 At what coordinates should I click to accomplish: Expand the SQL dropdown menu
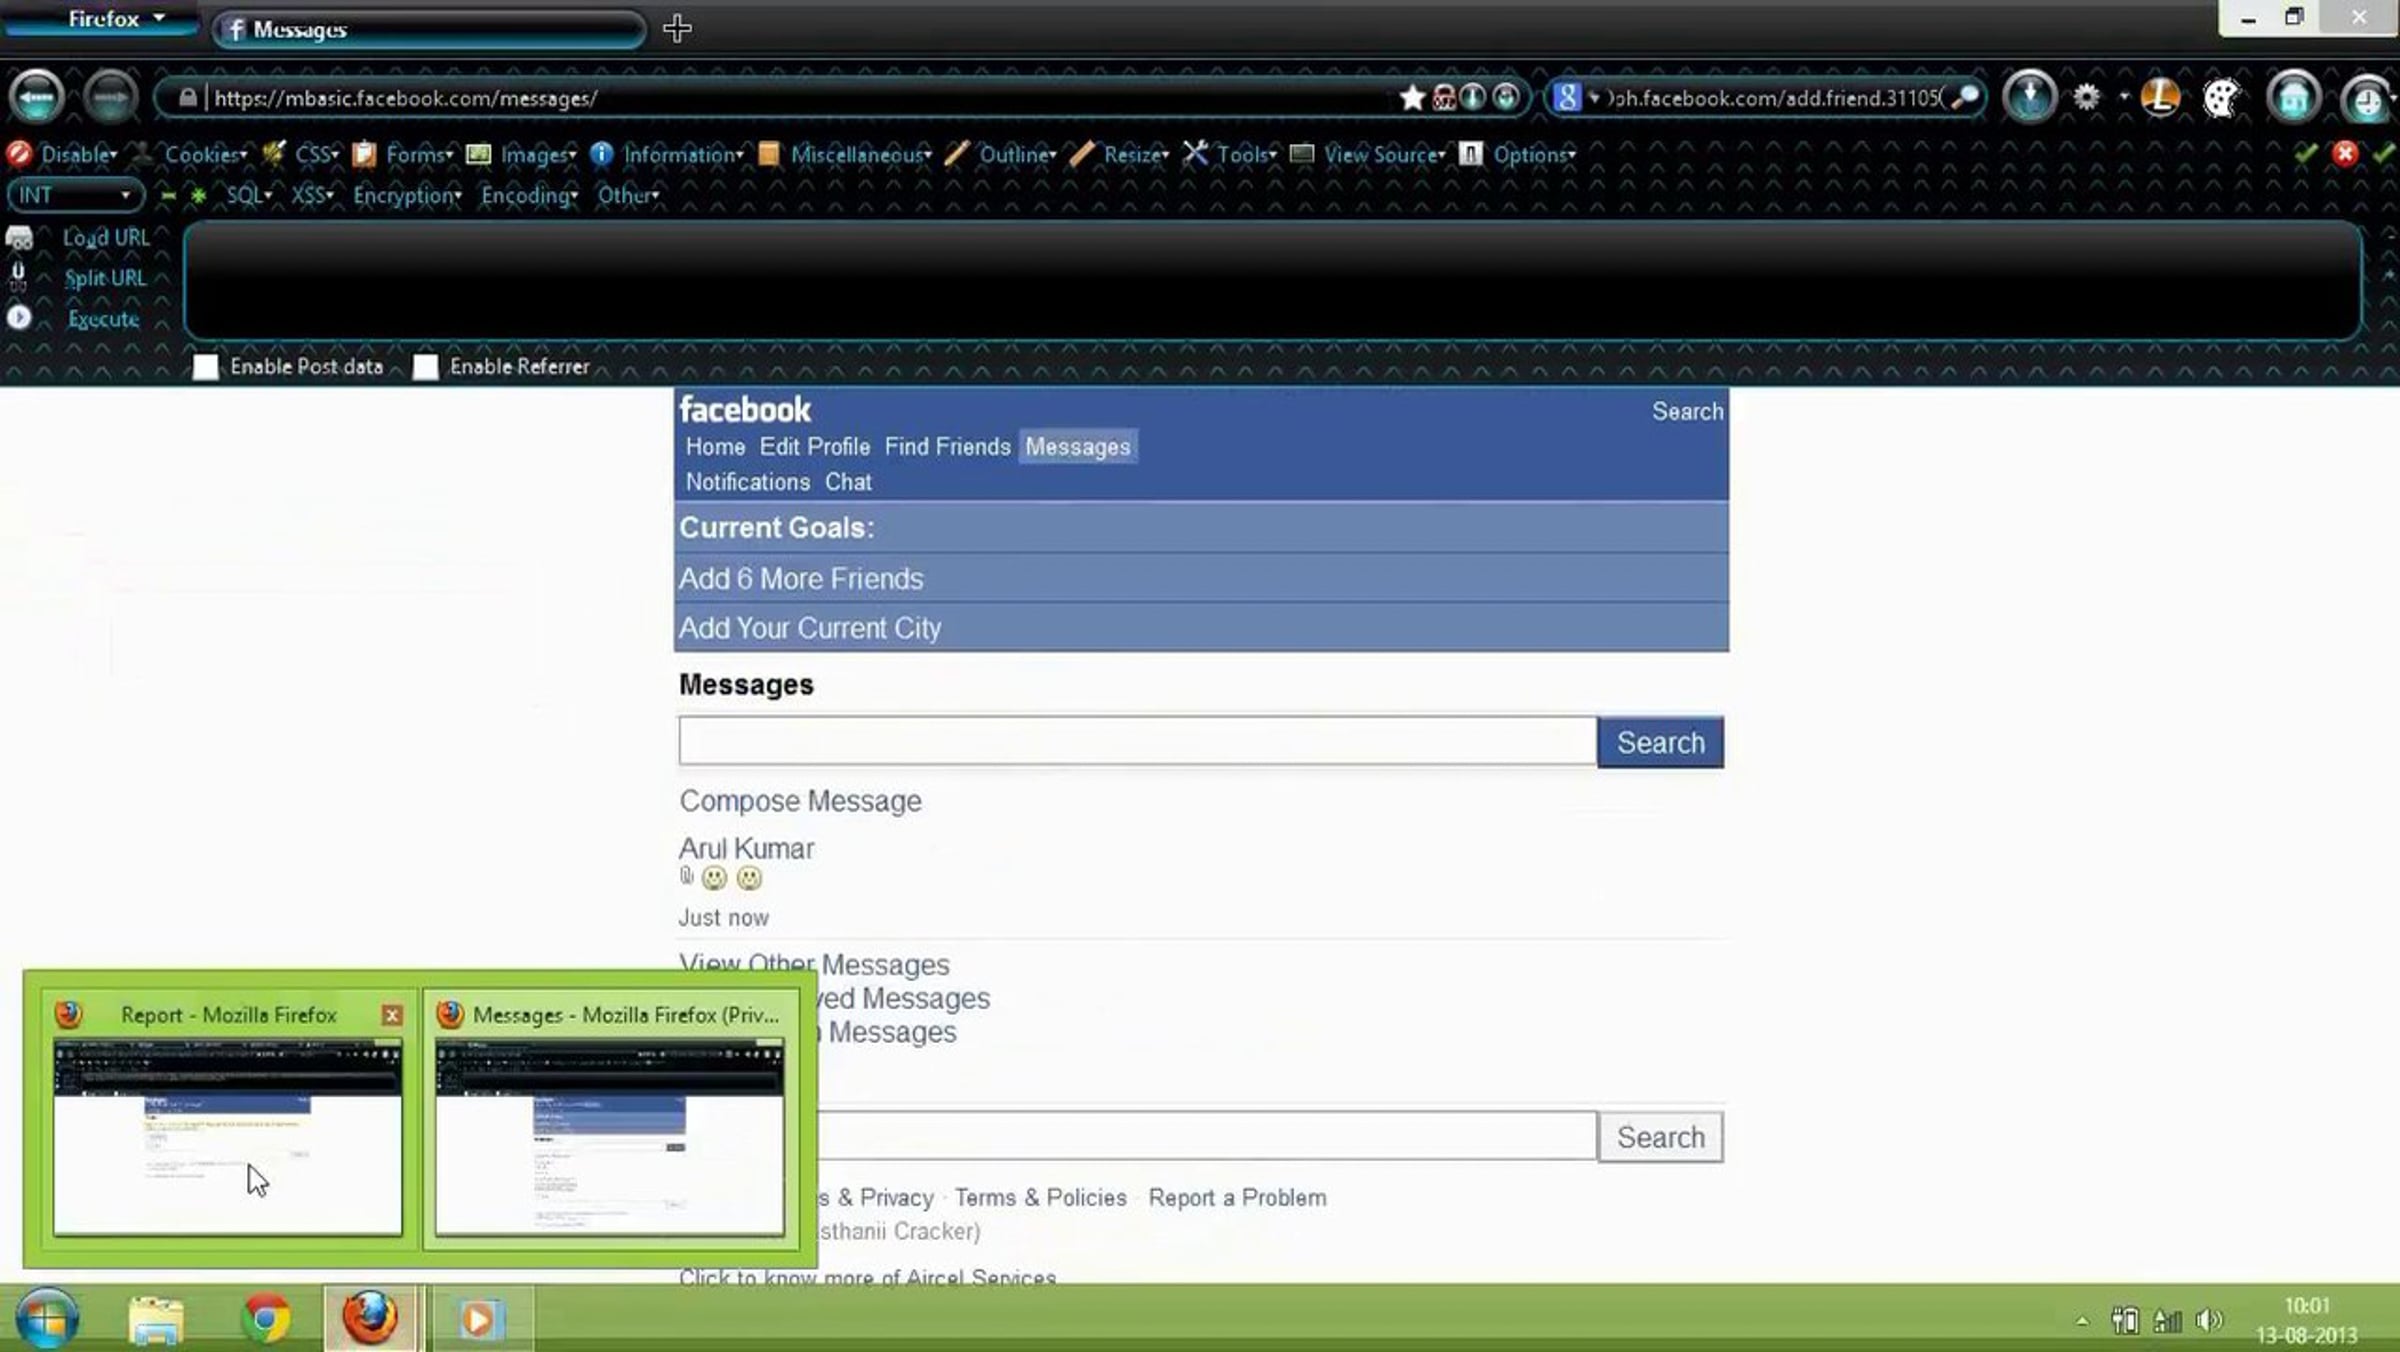coord(248,195)
